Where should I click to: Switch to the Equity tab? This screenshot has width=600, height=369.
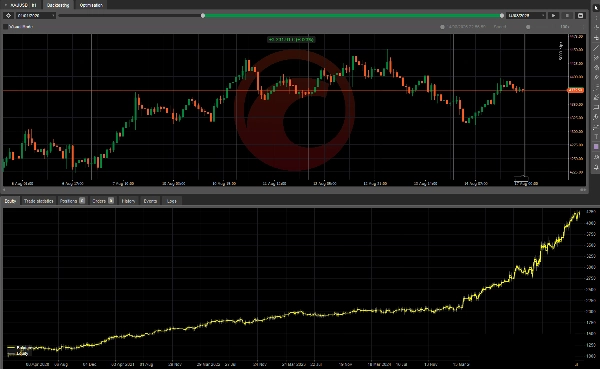point(10,201)
